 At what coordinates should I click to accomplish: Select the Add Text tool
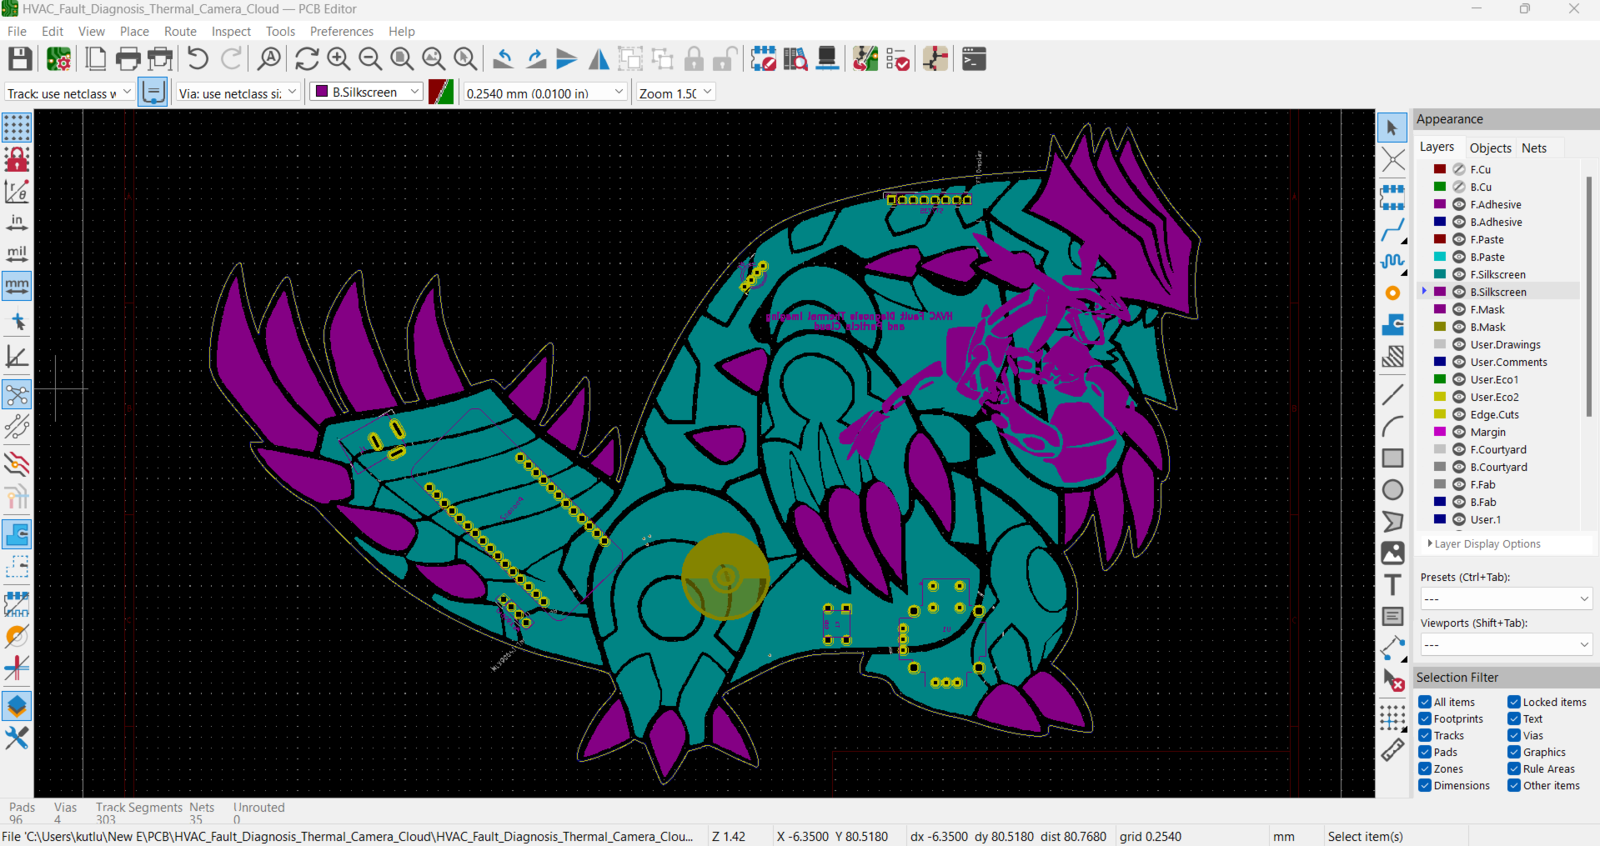point(1392,585)
